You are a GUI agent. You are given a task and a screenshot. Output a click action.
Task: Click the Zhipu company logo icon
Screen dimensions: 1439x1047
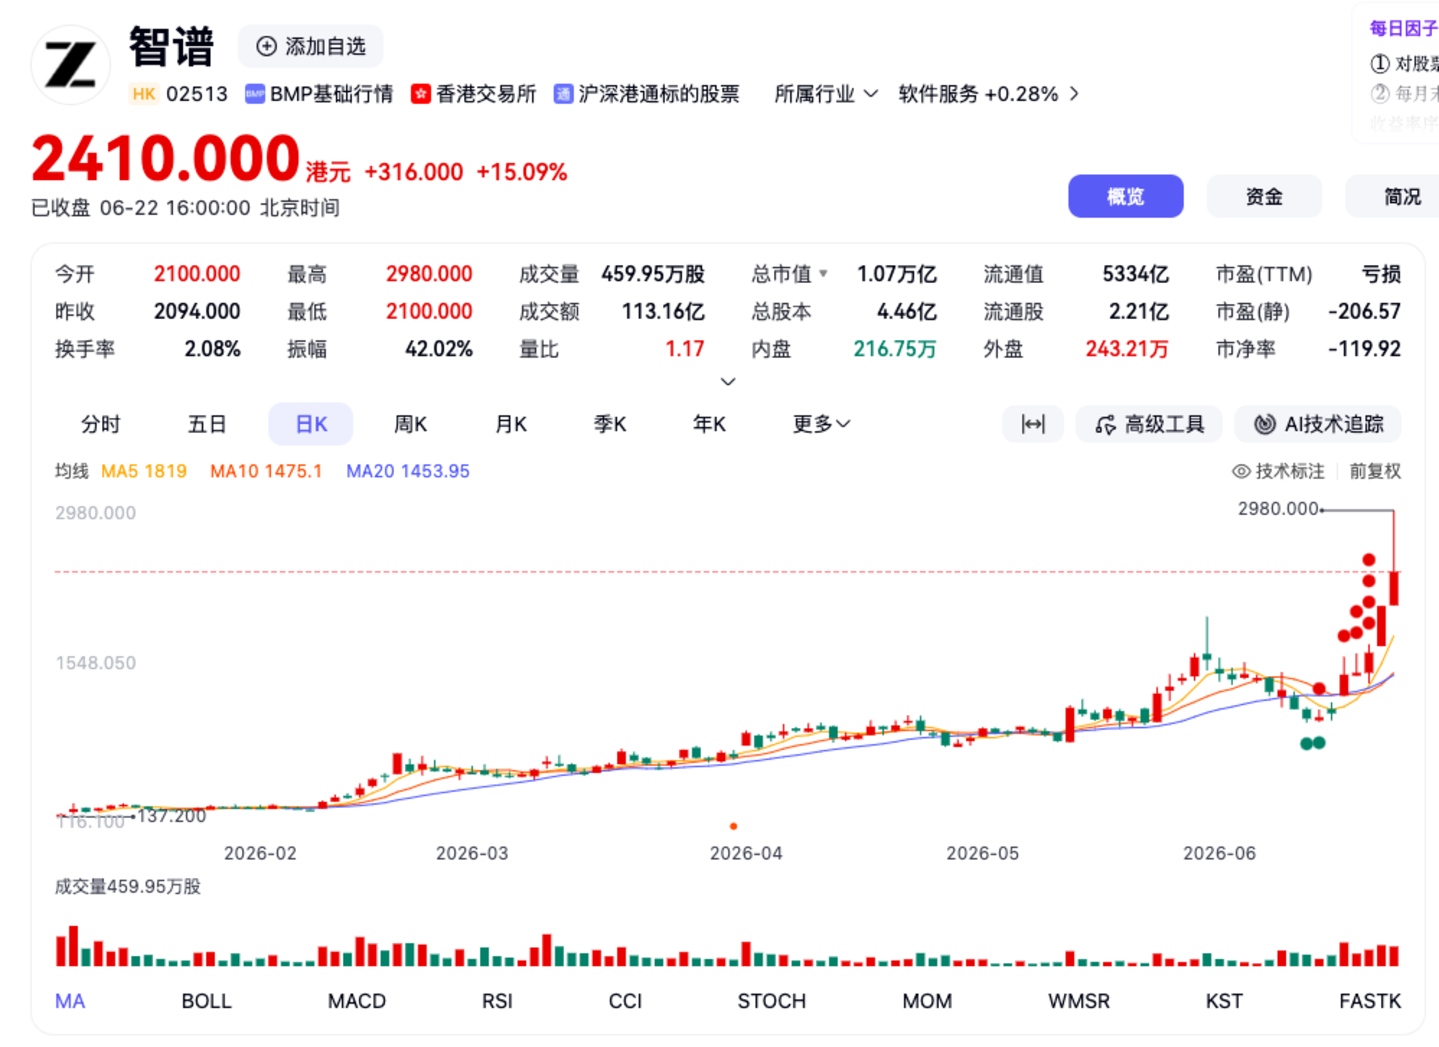point(70,65)
